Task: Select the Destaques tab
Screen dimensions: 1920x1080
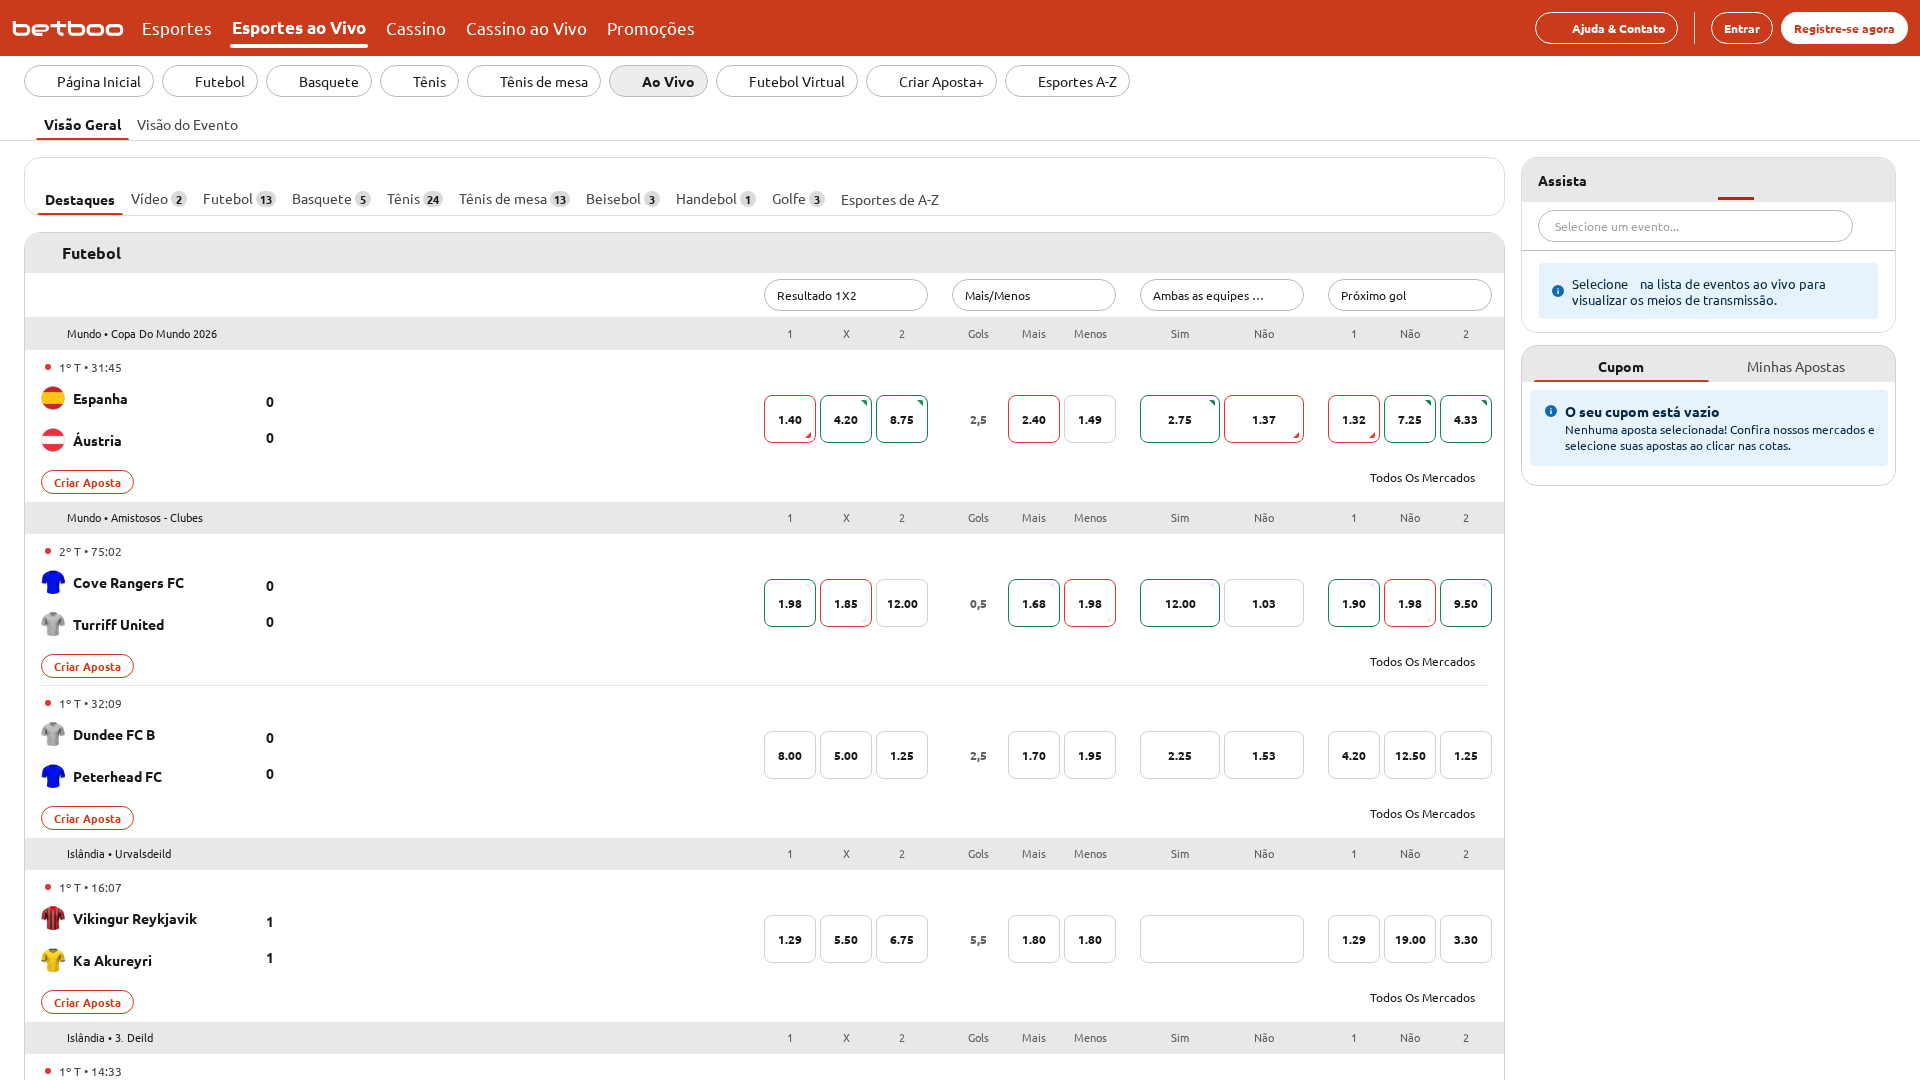Action: [80, 199]
